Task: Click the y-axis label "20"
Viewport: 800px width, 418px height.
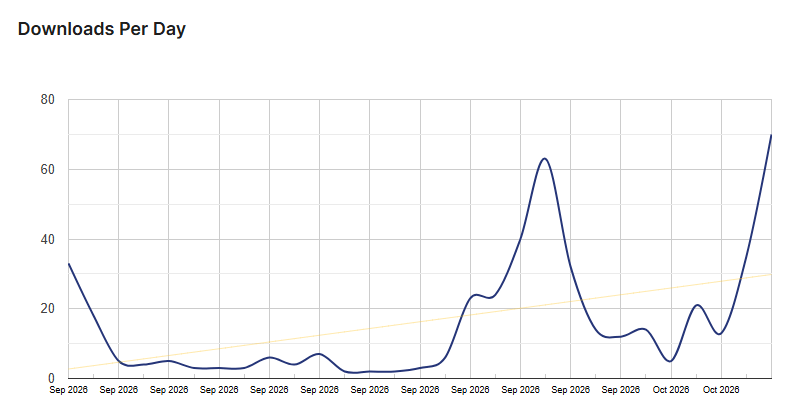Action: [x=47, y=309]
